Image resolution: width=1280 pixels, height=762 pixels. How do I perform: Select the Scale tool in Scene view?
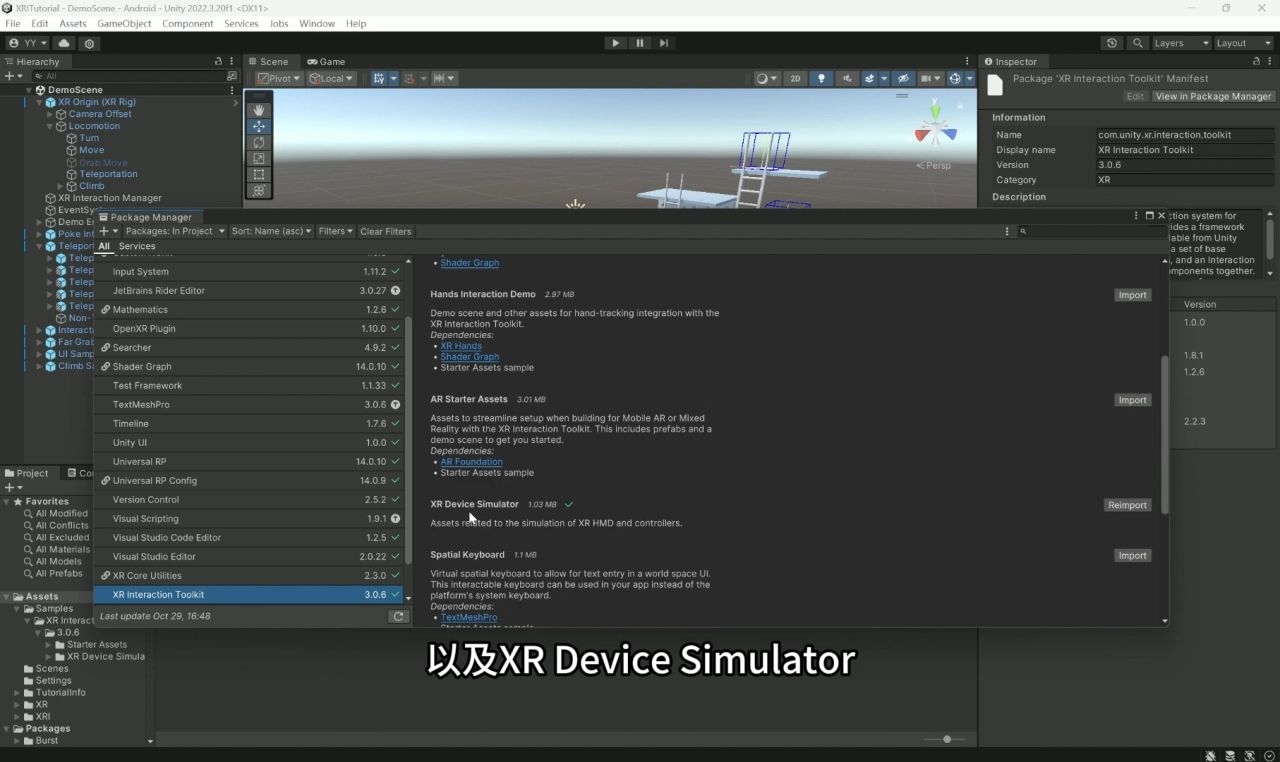point(259,158)
